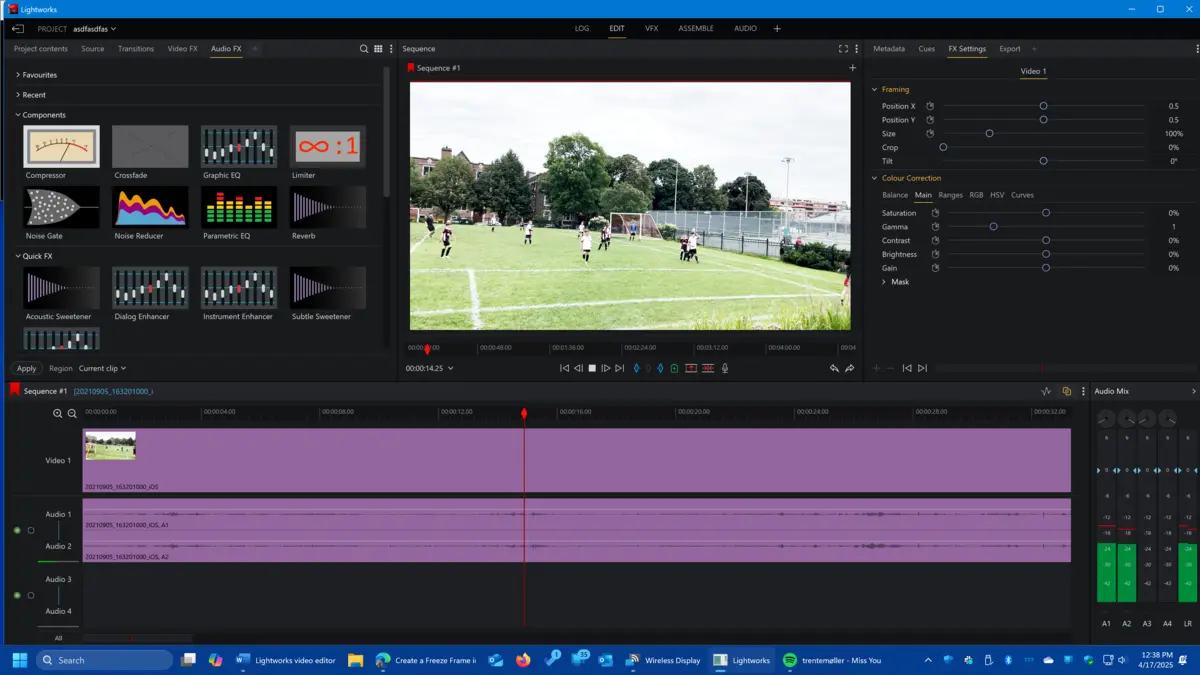Click the video clip thumbnail on the timeline
The width and height of the screenshot is (1200, 675).
click(109, 447)
